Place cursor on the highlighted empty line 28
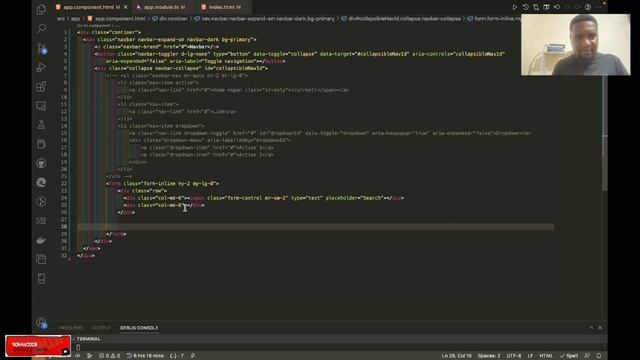 (x=316, y=227)
